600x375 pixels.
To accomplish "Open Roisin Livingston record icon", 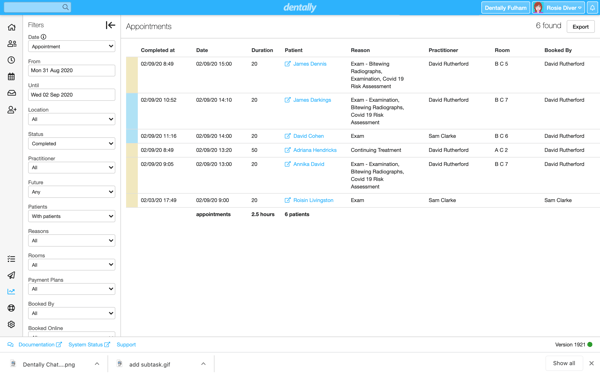I will click(x=287, y=200).
